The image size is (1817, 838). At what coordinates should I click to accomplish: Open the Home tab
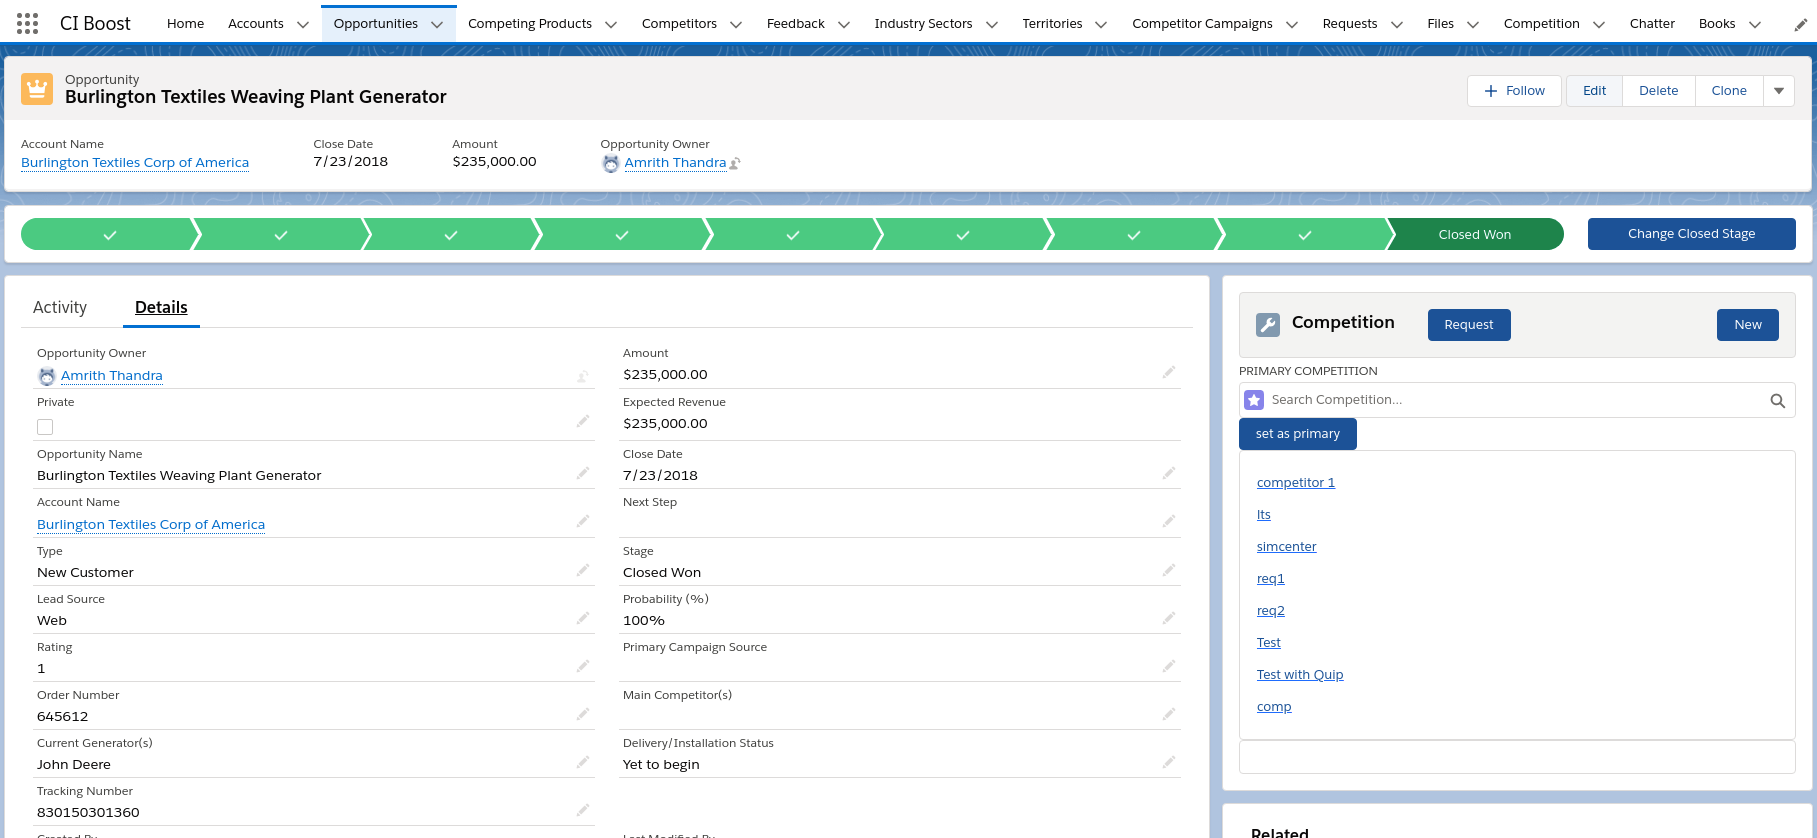[185, 24]
